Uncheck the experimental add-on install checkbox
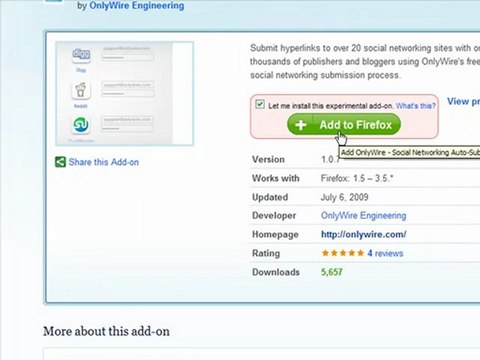The width and height of the screenshot is (480, 360). coord(260,104)
